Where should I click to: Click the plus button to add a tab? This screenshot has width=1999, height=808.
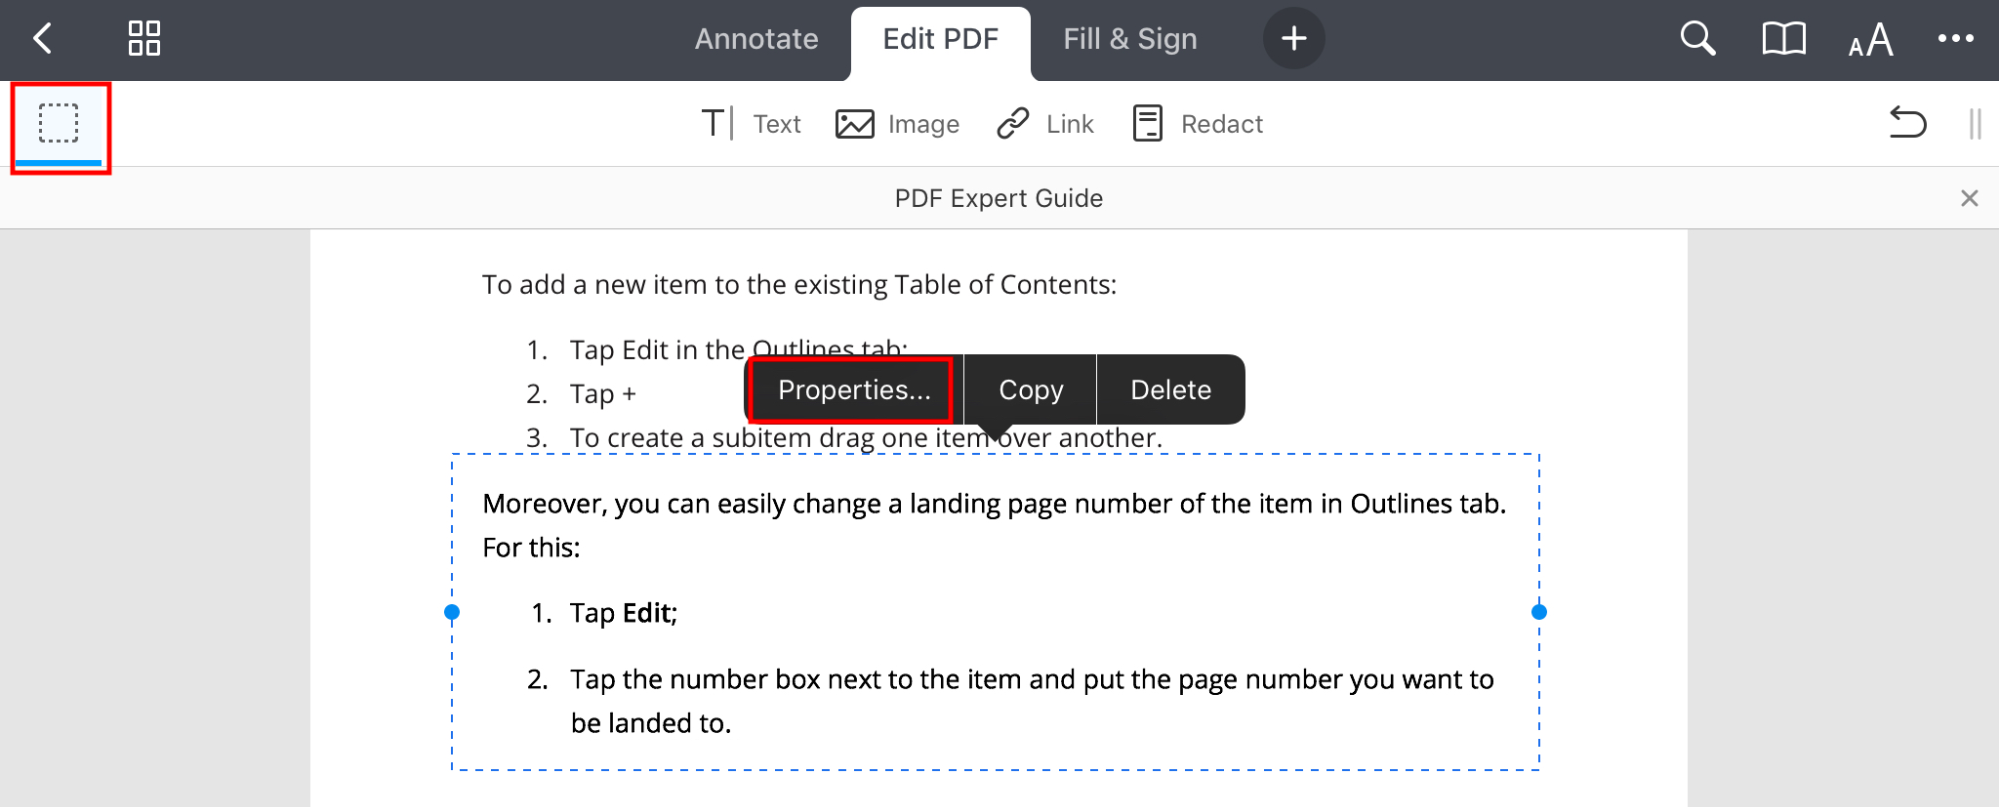tap(1293, 38)
